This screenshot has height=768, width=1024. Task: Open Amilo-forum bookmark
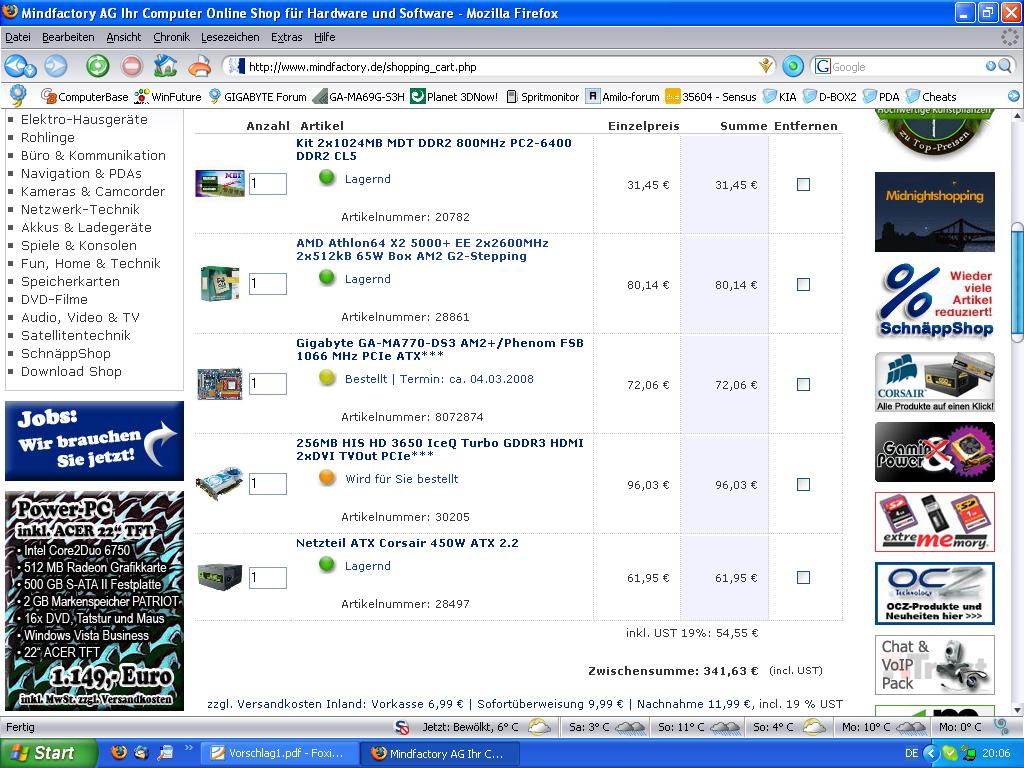tap(622, 97)
